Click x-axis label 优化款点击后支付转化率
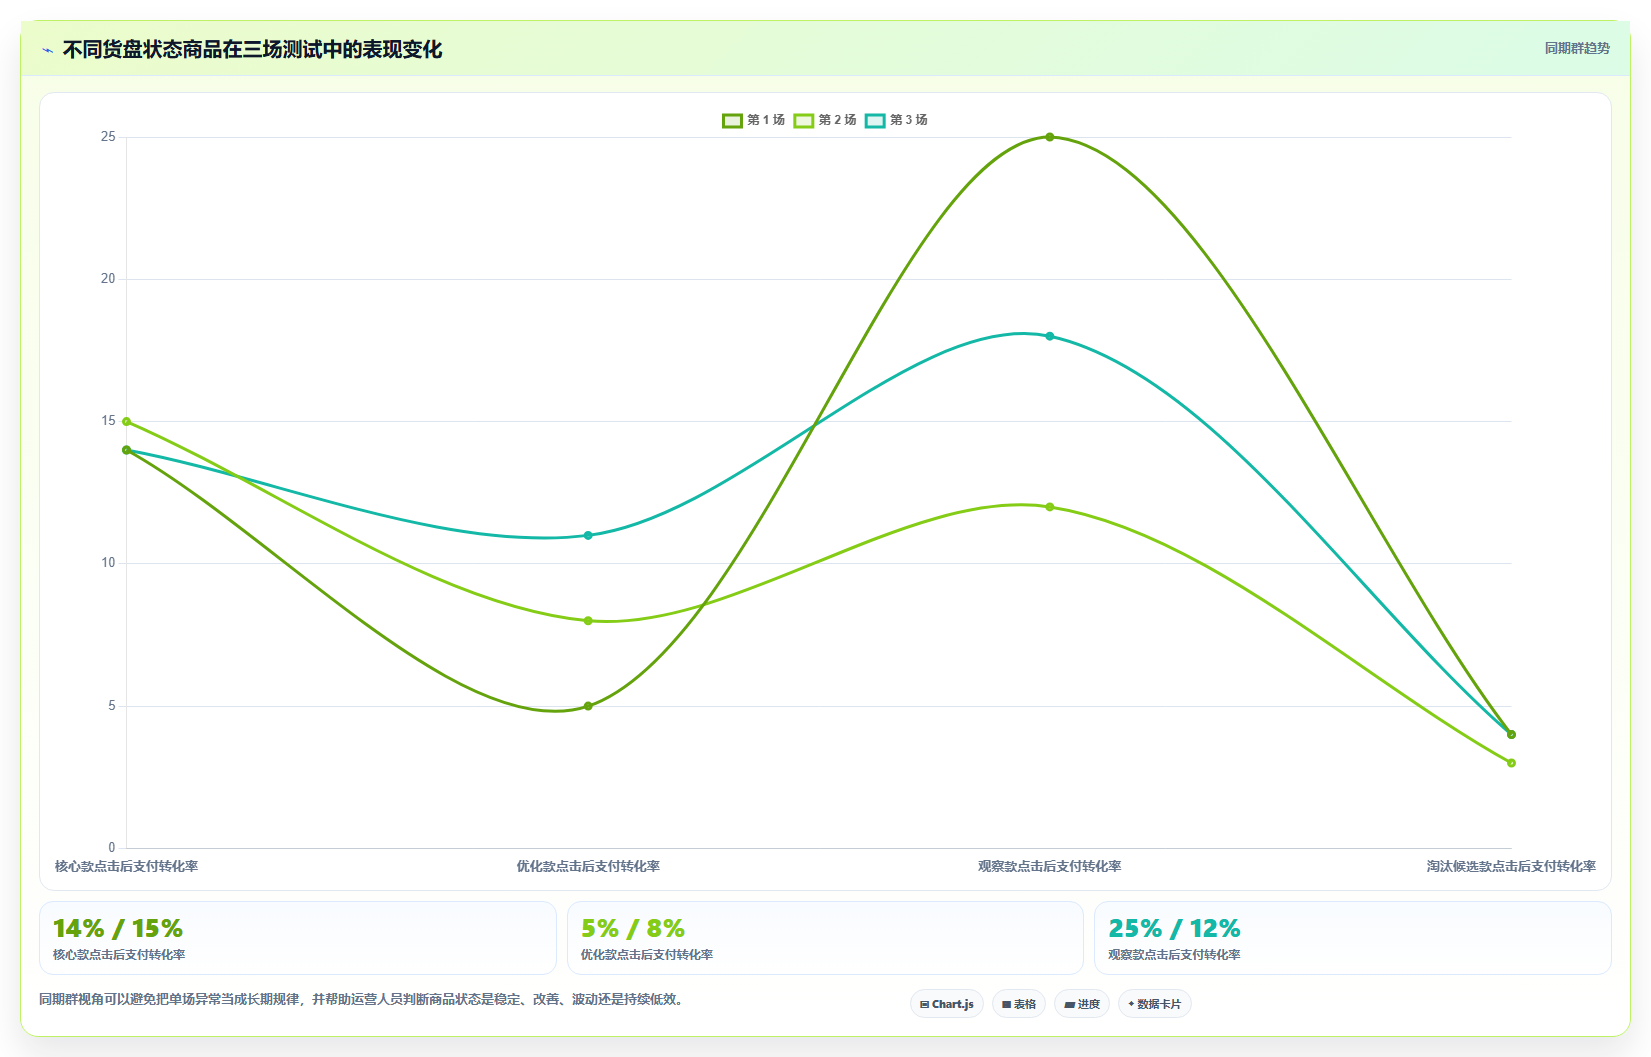Viewport: 1651px width, 1057px height. coord(588,866)
